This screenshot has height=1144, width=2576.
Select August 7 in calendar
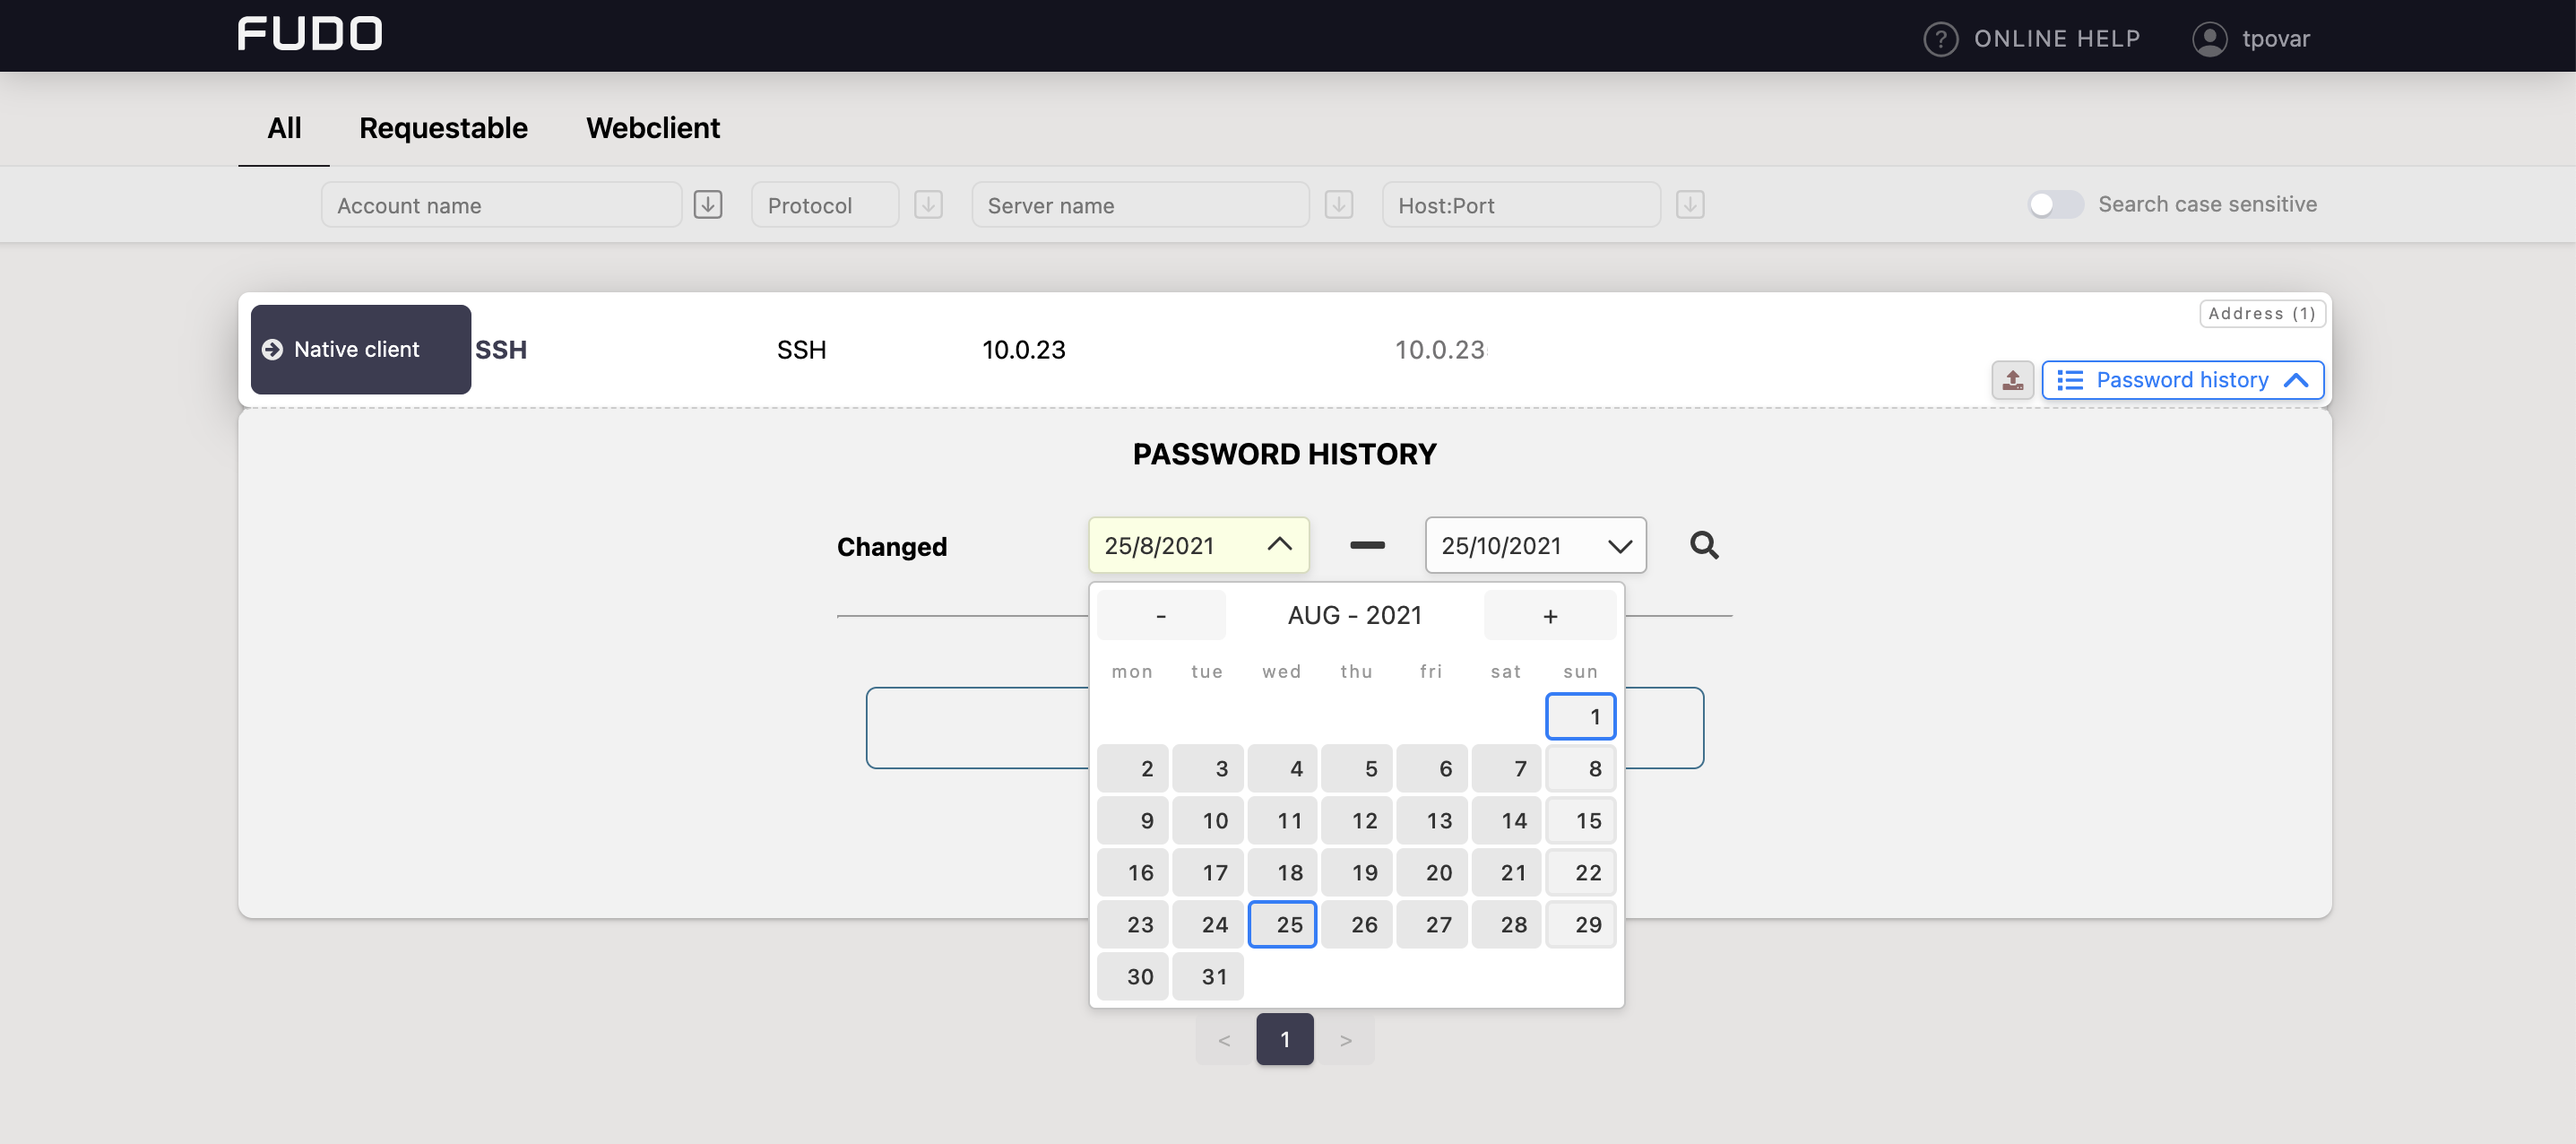pos(1507,768)
